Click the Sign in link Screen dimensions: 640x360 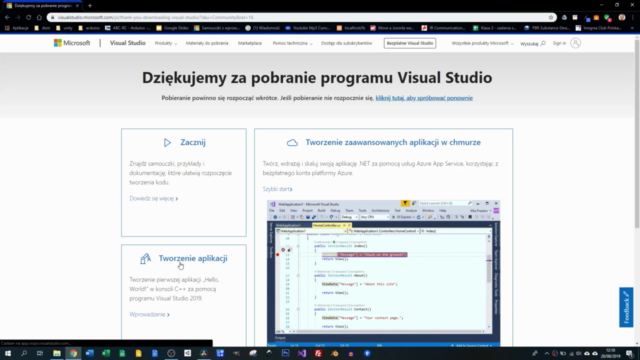tap(559, 43)
